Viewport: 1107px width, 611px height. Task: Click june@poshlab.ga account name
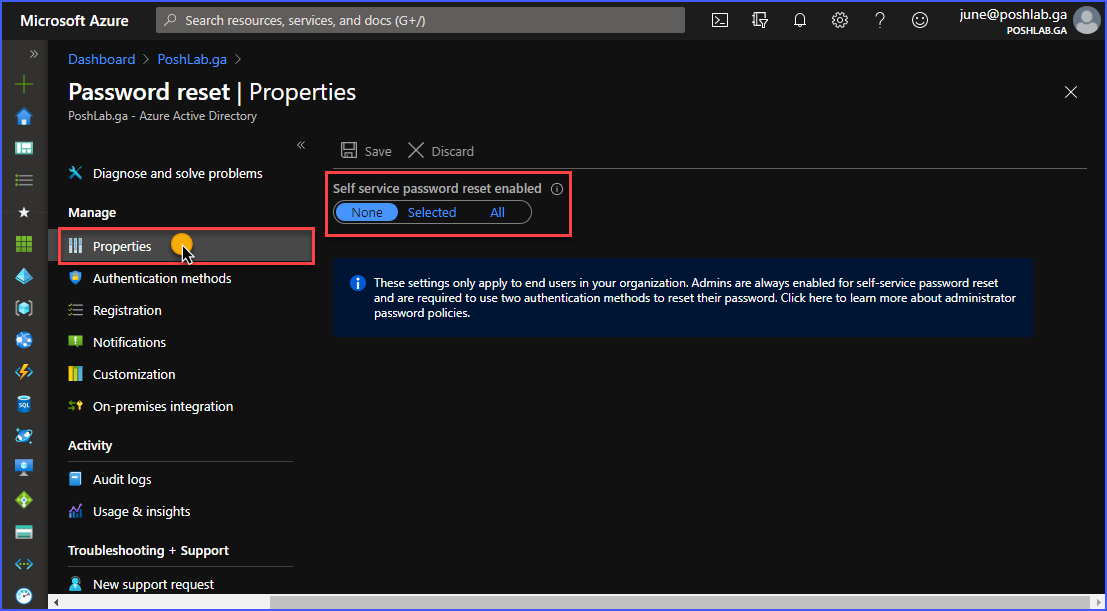pos(1013,15)
